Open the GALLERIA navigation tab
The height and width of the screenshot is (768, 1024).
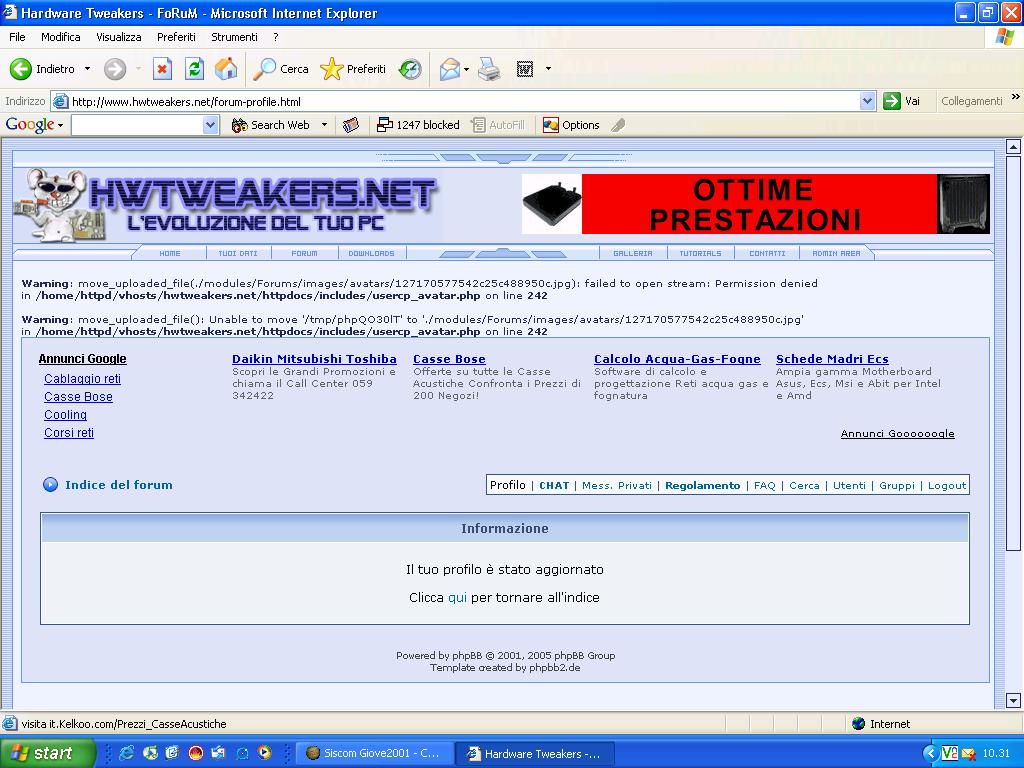633,253
